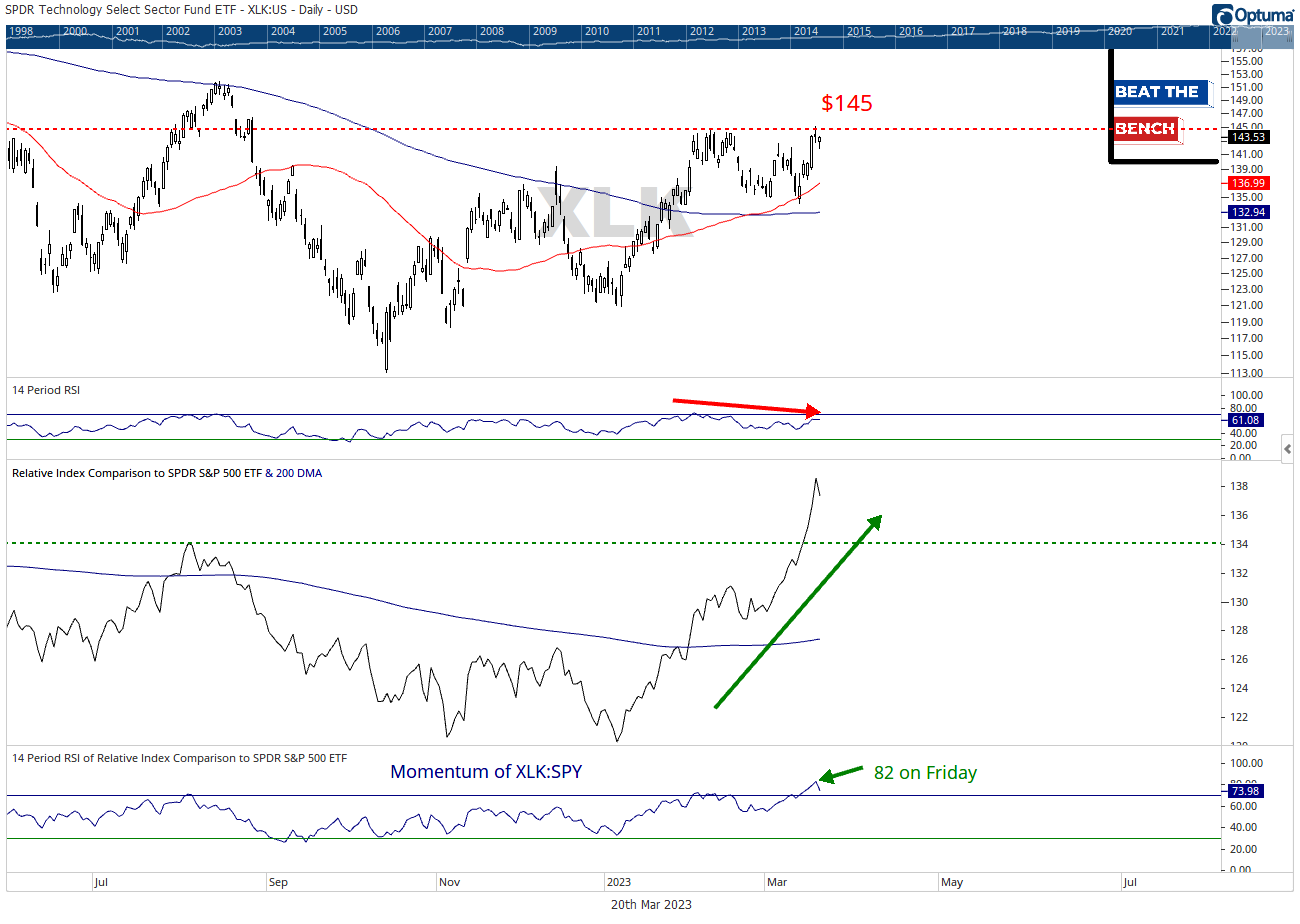1300x924 pixels.
Task: Select the red '$145' text annotation
Action: coord(847,103)
